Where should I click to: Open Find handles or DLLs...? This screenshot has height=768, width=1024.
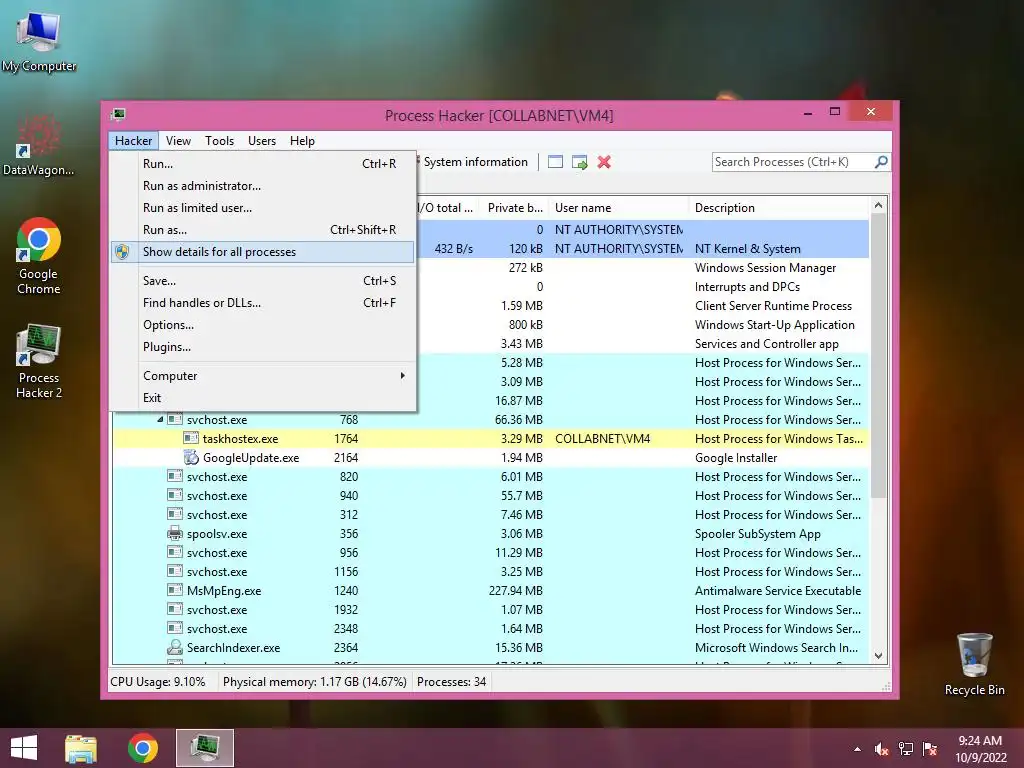pyautogui.click(x=263, y=303)
